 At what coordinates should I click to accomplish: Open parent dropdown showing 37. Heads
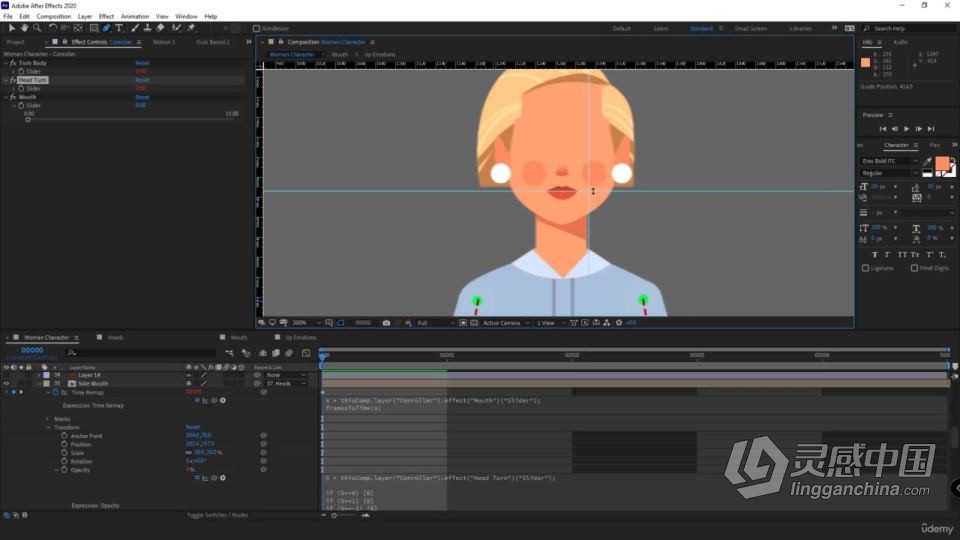point(286,384)
